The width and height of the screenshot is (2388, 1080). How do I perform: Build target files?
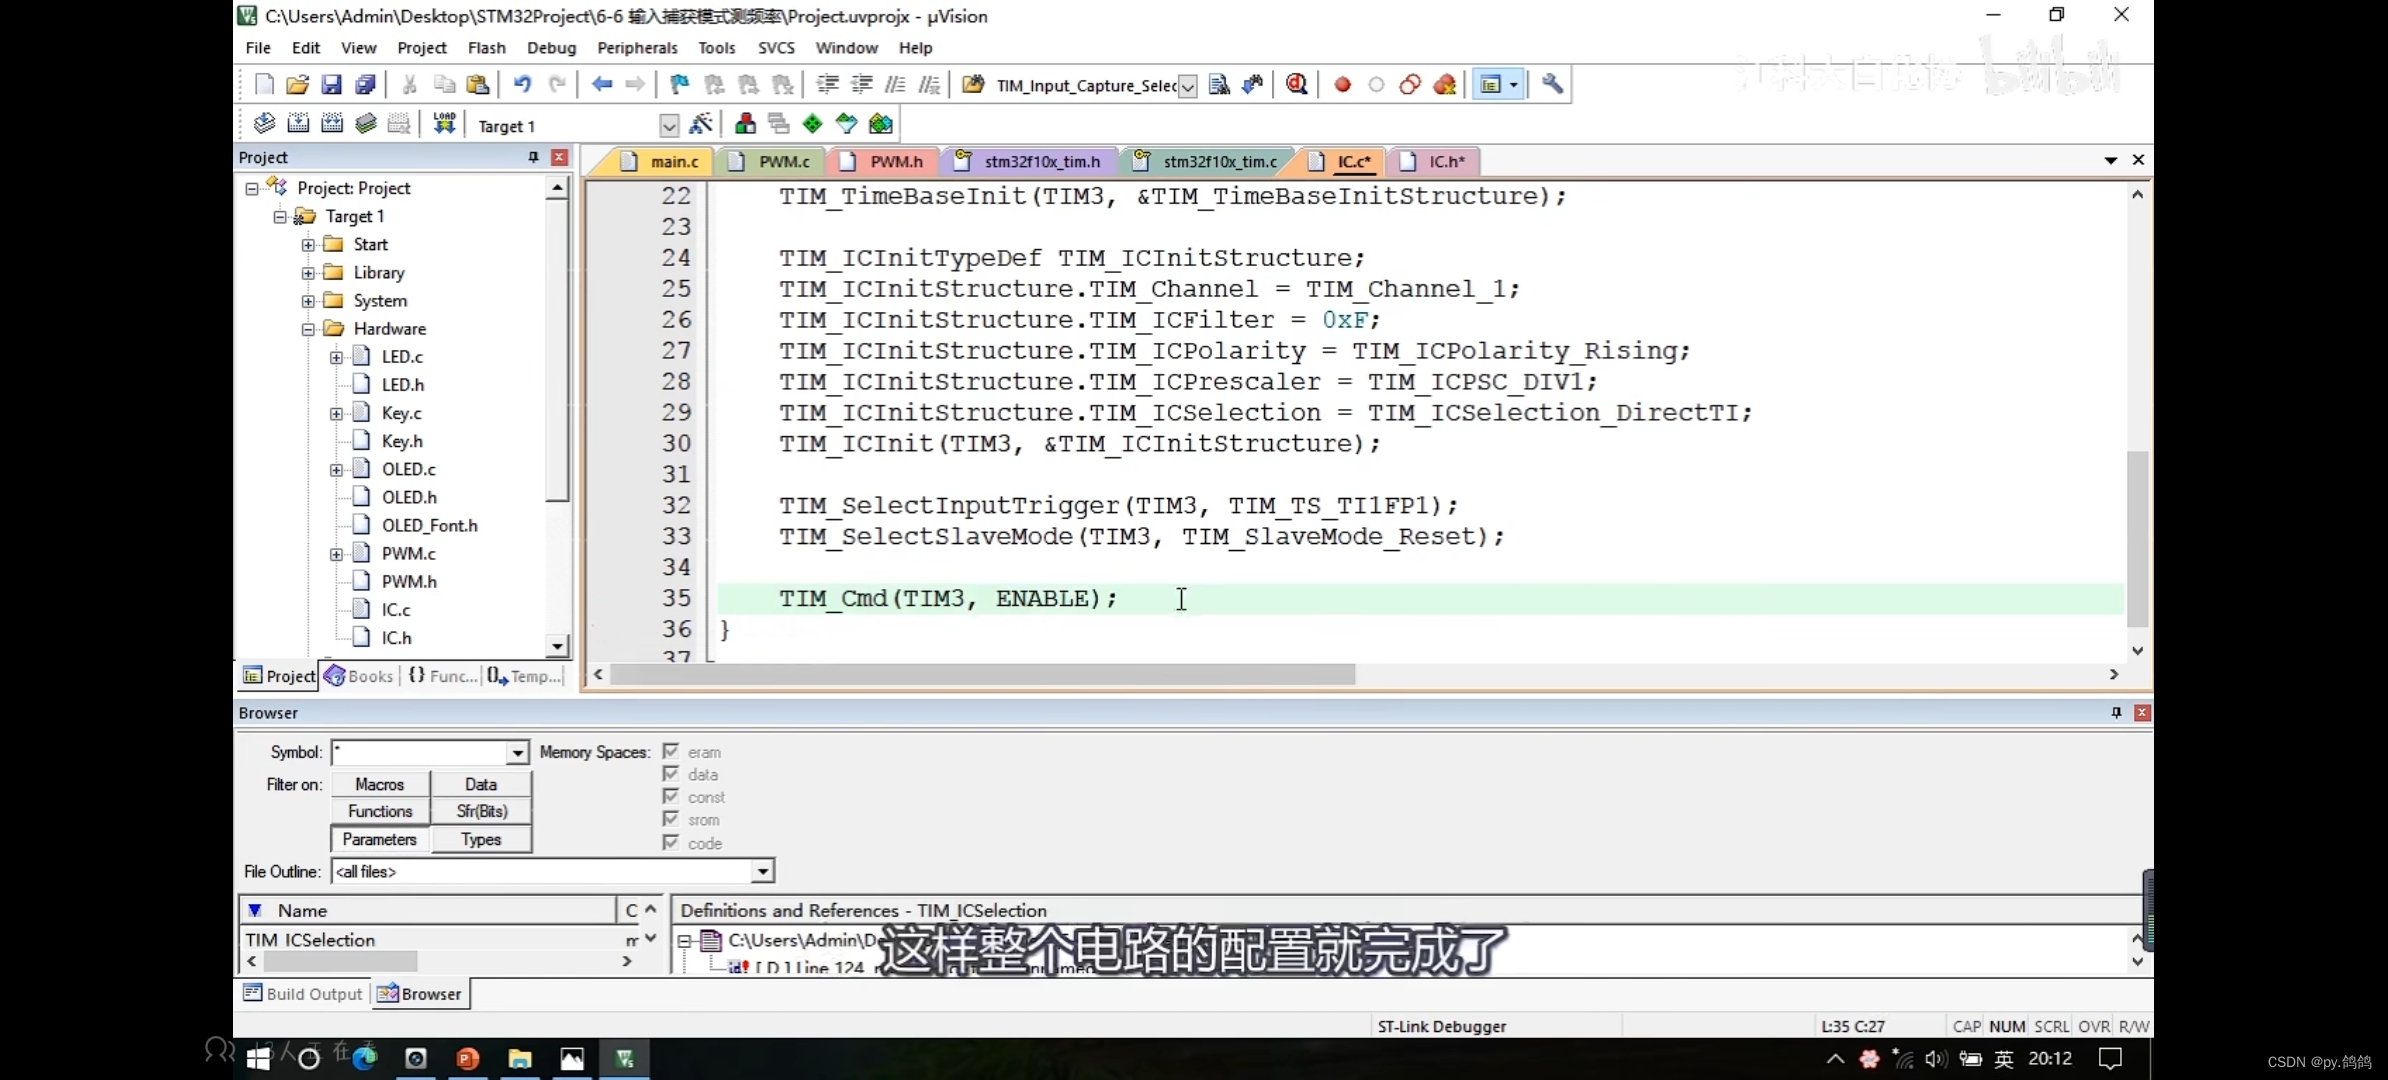point(298,124)
